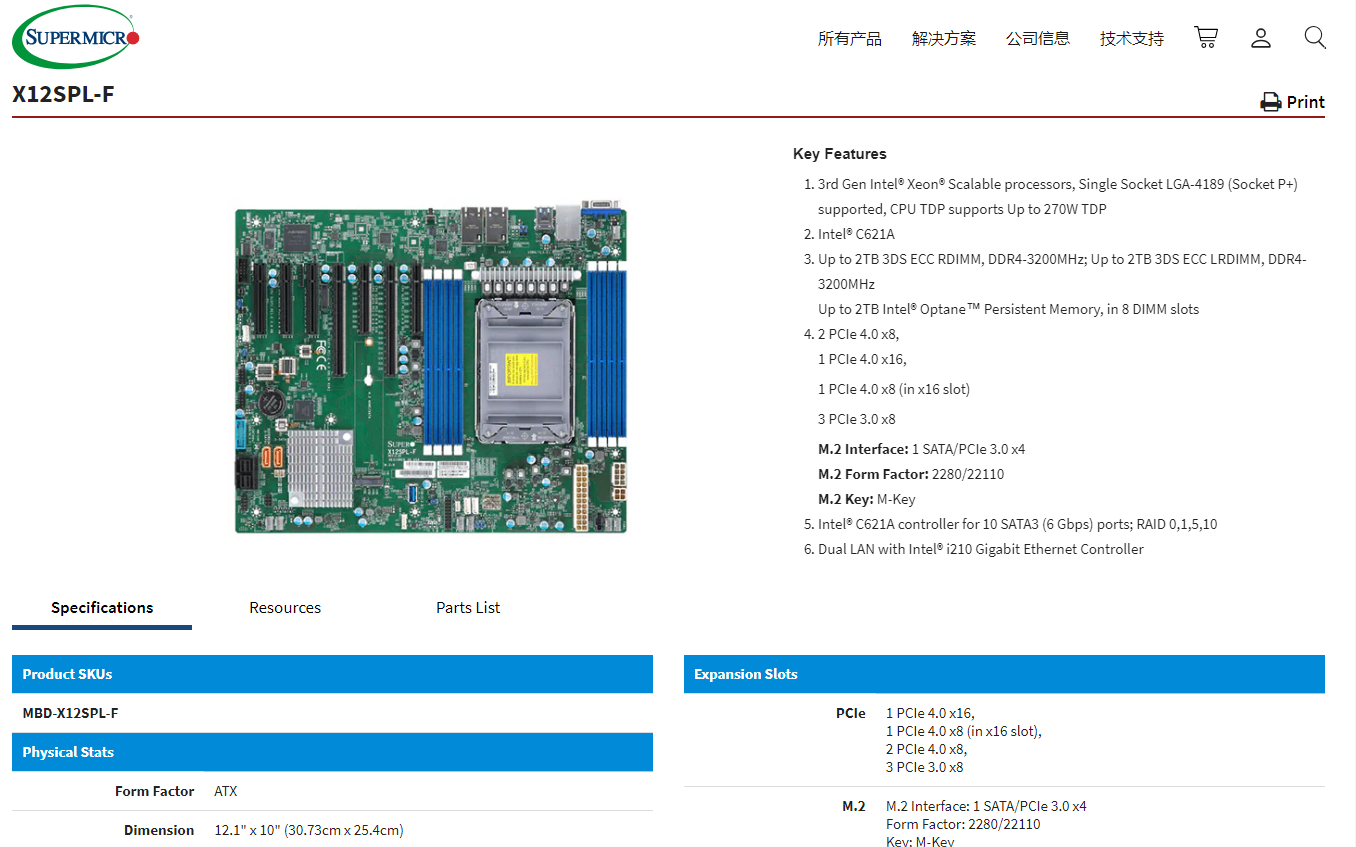The height and width of the screenshot is (847, 1356).
Task: Click the search magnifier icon
Action: pos(1315,38)
